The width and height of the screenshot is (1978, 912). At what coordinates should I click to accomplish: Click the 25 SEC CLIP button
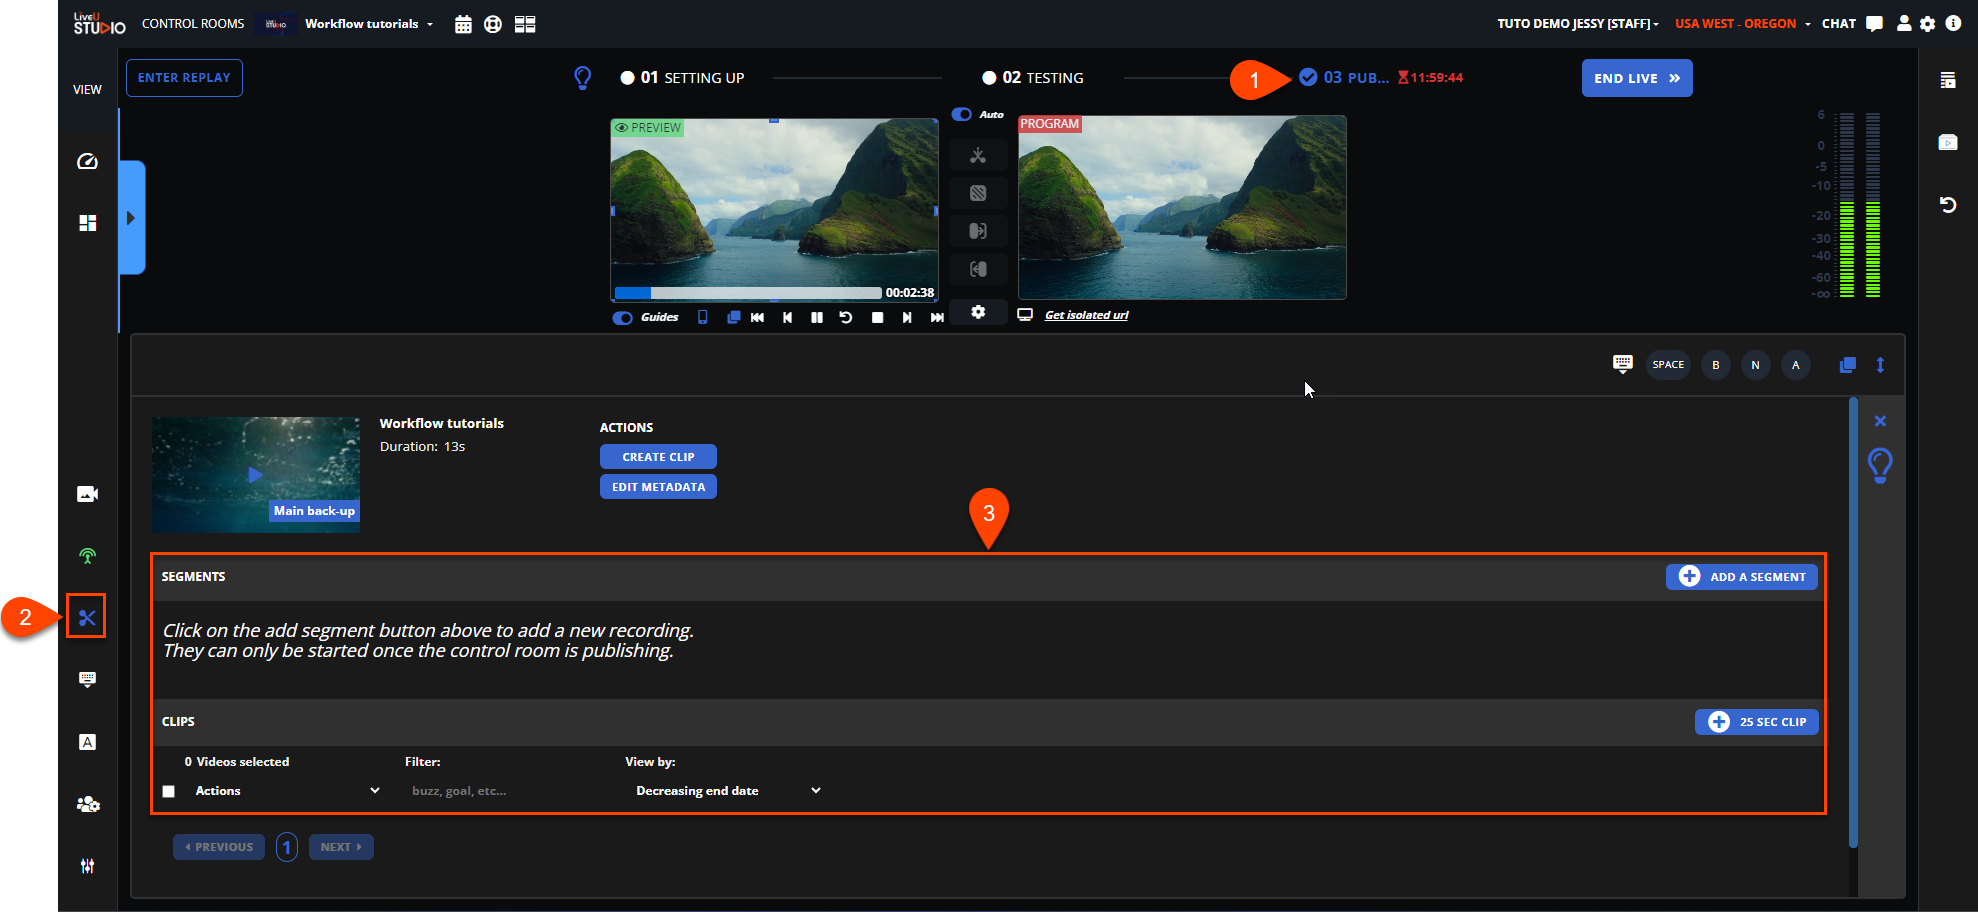pyautogui.click(x=1757, y=722)
